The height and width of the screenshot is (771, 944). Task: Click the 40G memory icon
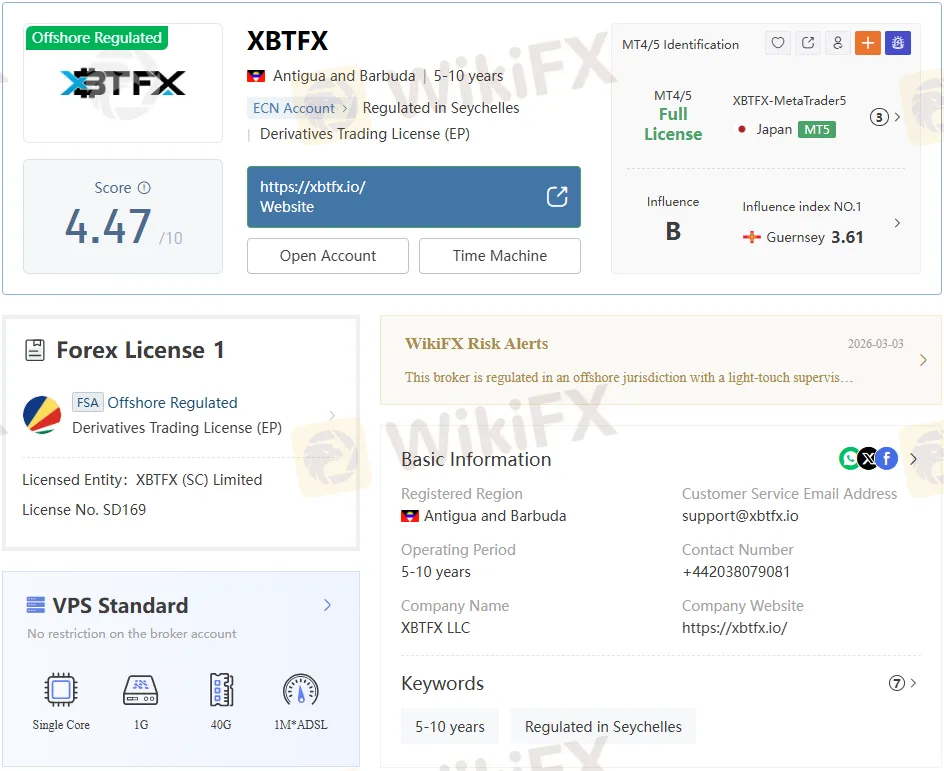pos(221,690)
